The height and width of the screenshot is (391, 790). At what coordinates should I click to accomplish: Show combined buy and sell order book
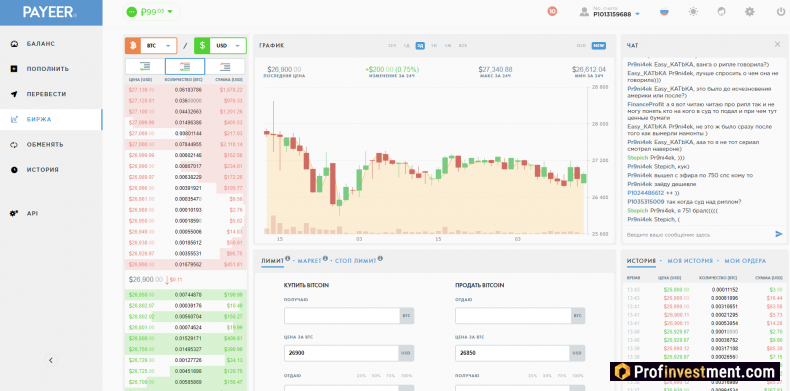[x=184, y=66]
